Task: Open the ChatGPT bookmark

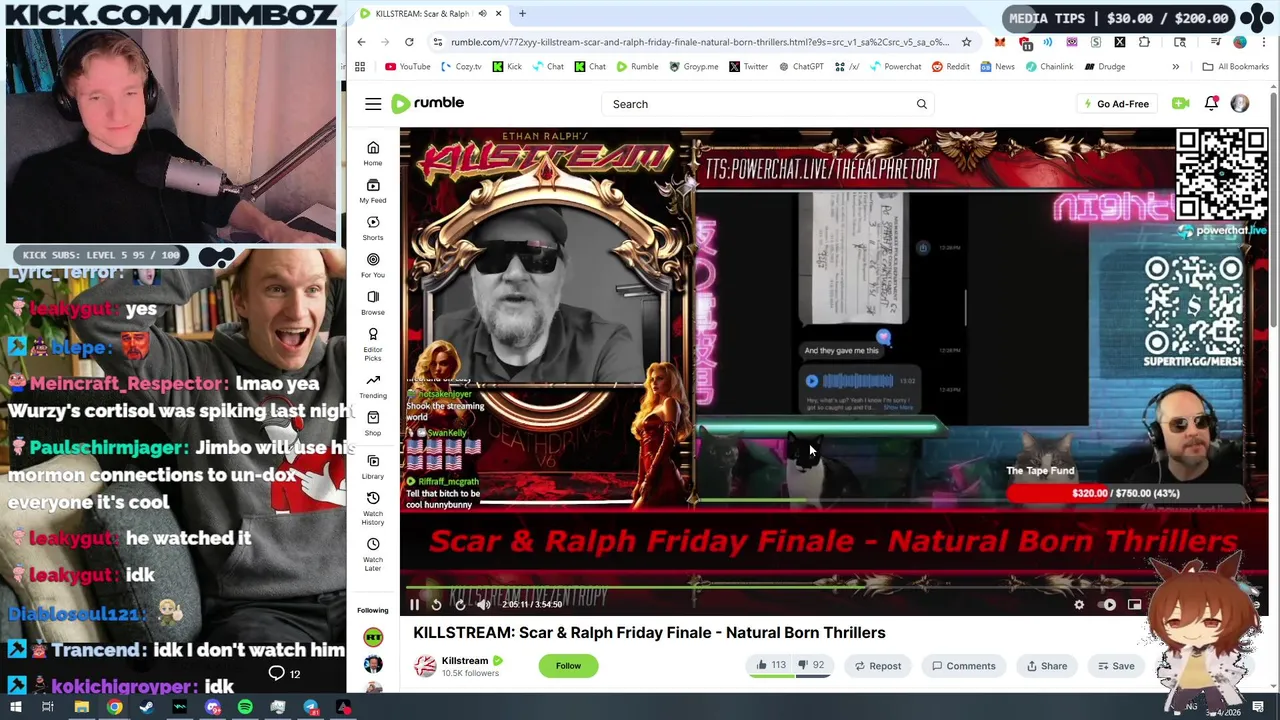Action: pyautogui.click(x=801, y=67)
